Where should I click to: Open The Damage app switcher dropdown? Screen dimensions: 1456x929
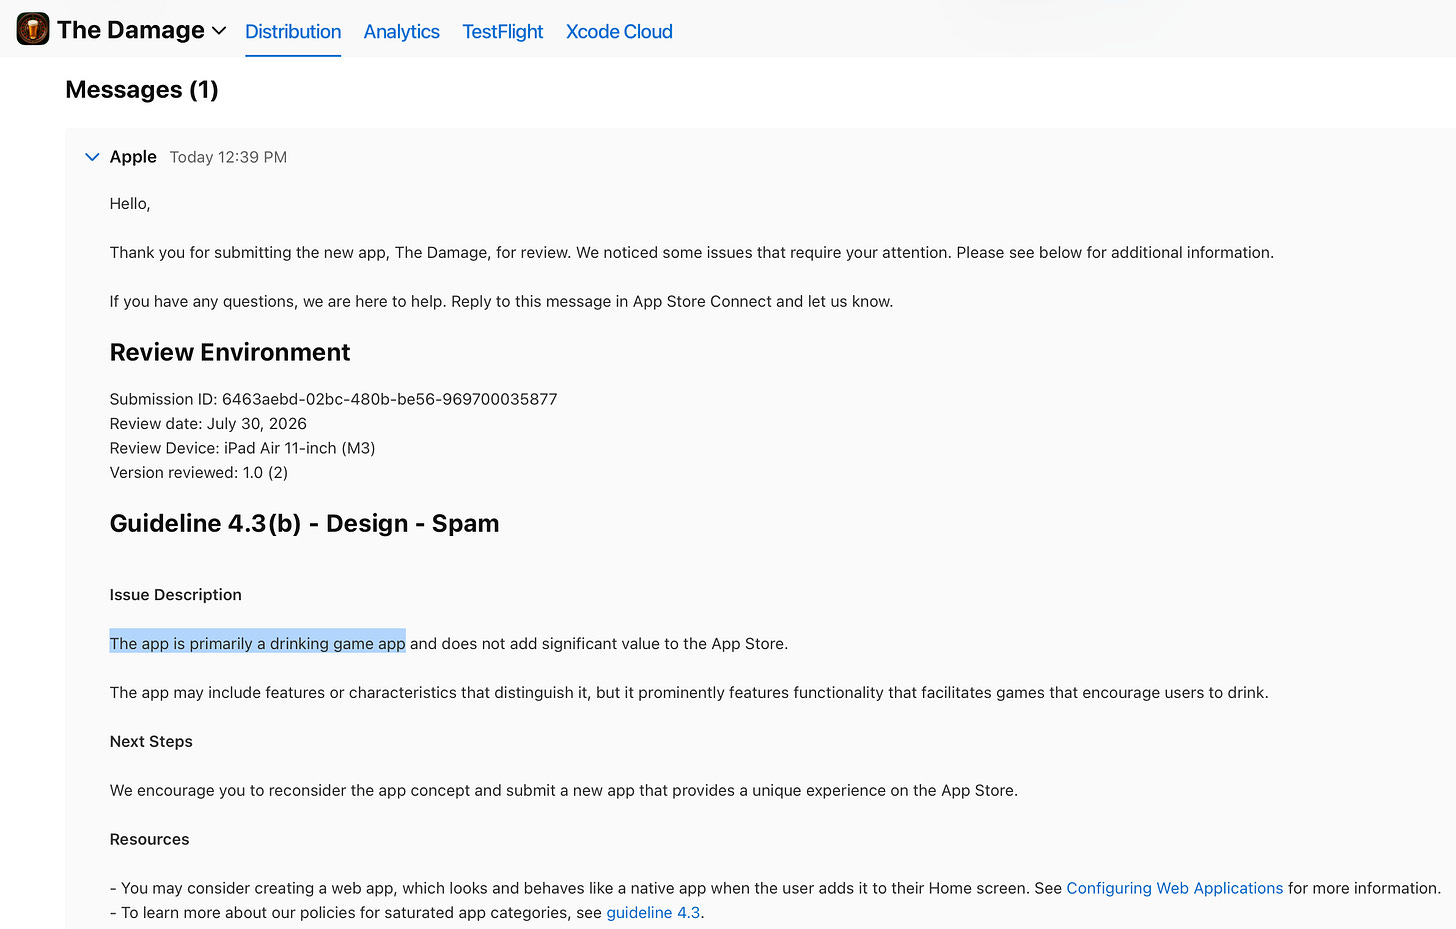[x=218, y=31]
